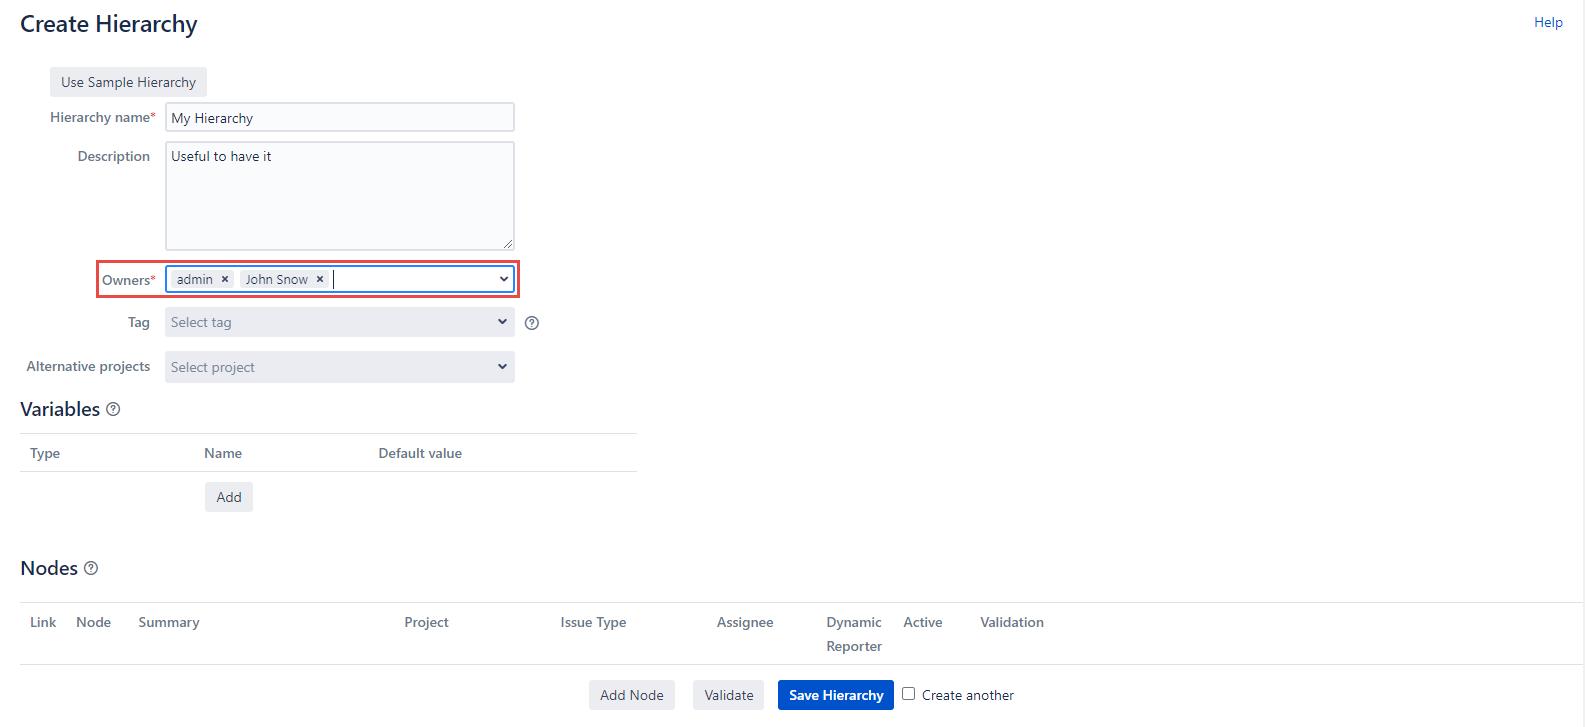Open the Help link
The width and height of the screenshot is (1585, 727).
click(x=1547, y=22)
